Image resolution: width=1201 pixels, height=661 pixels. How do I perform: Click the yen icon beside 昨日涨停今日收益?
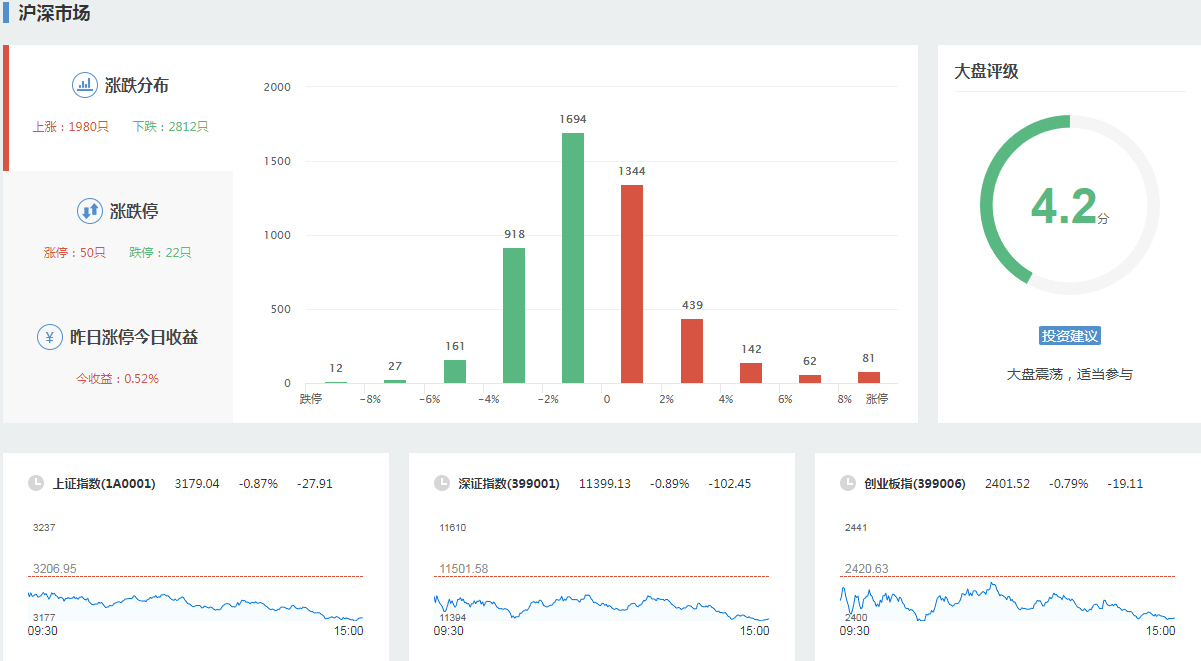[x=50, y=337]
